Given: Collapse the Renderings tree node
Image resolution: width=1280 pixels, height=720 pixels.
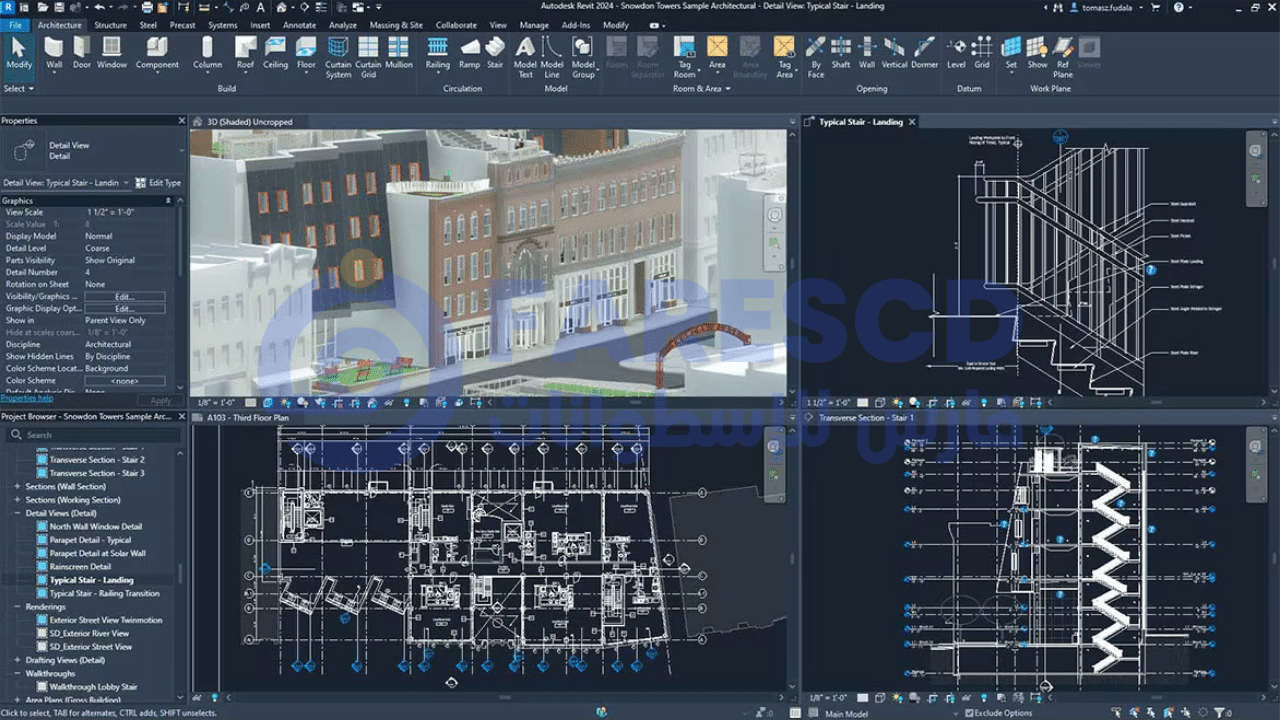Looking at the screenshot, I should (17, 607).
